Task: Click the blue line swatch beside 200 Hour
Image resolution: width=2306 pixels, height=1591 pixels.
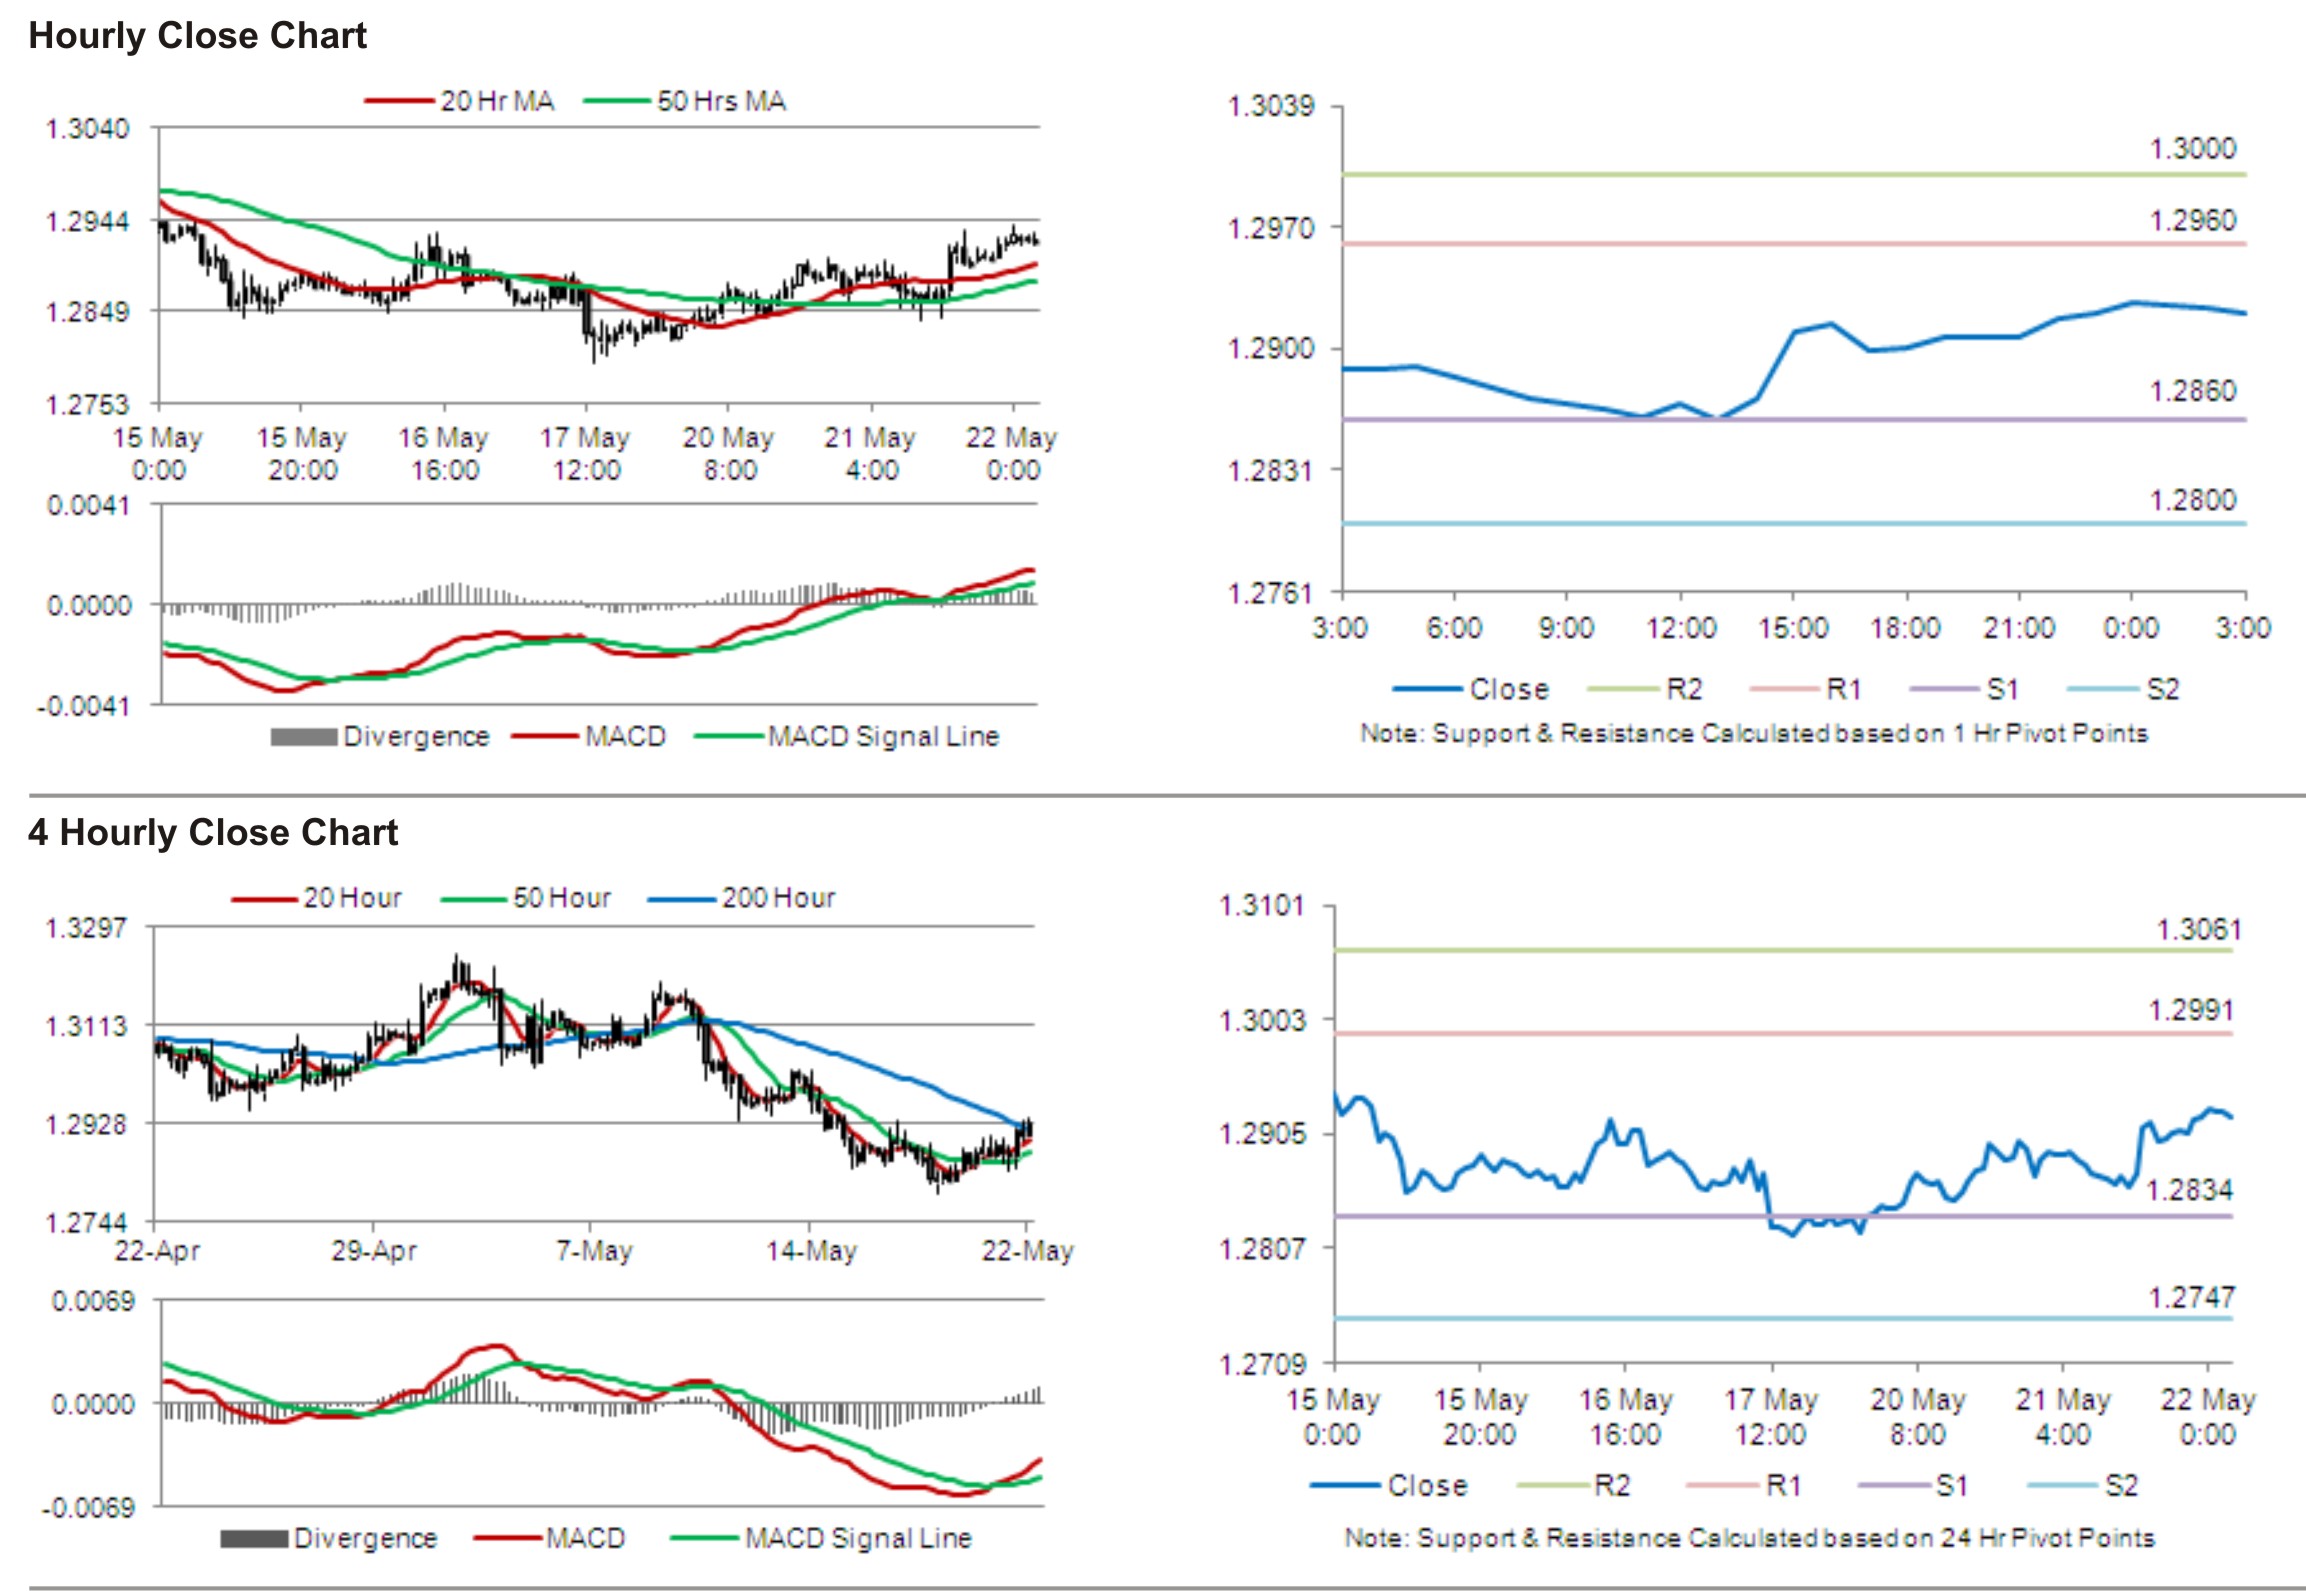Action: click(x=682, y=899)
